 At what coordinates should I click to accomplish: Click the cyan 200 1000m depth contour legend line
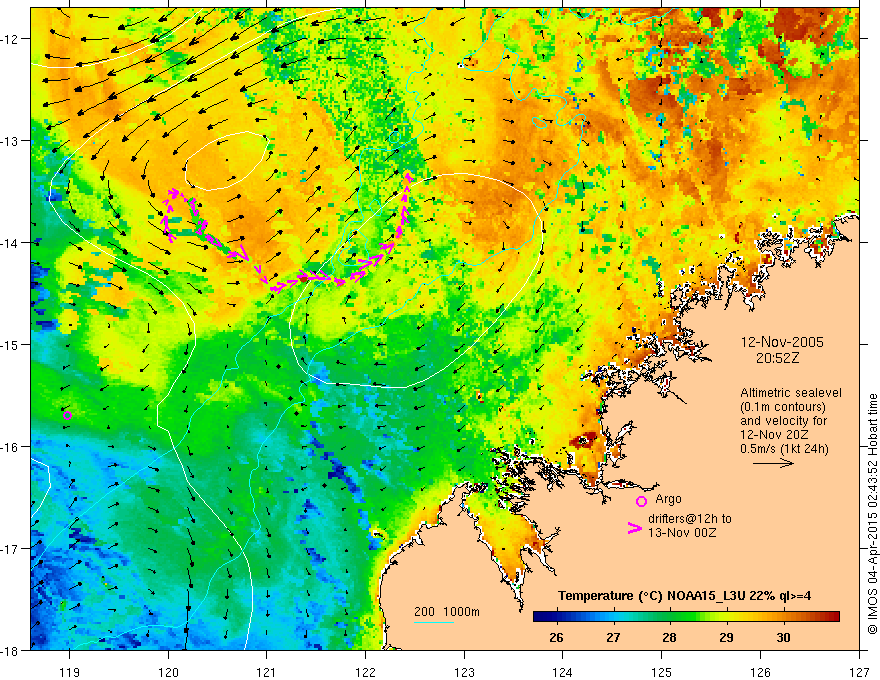point(434,622)
